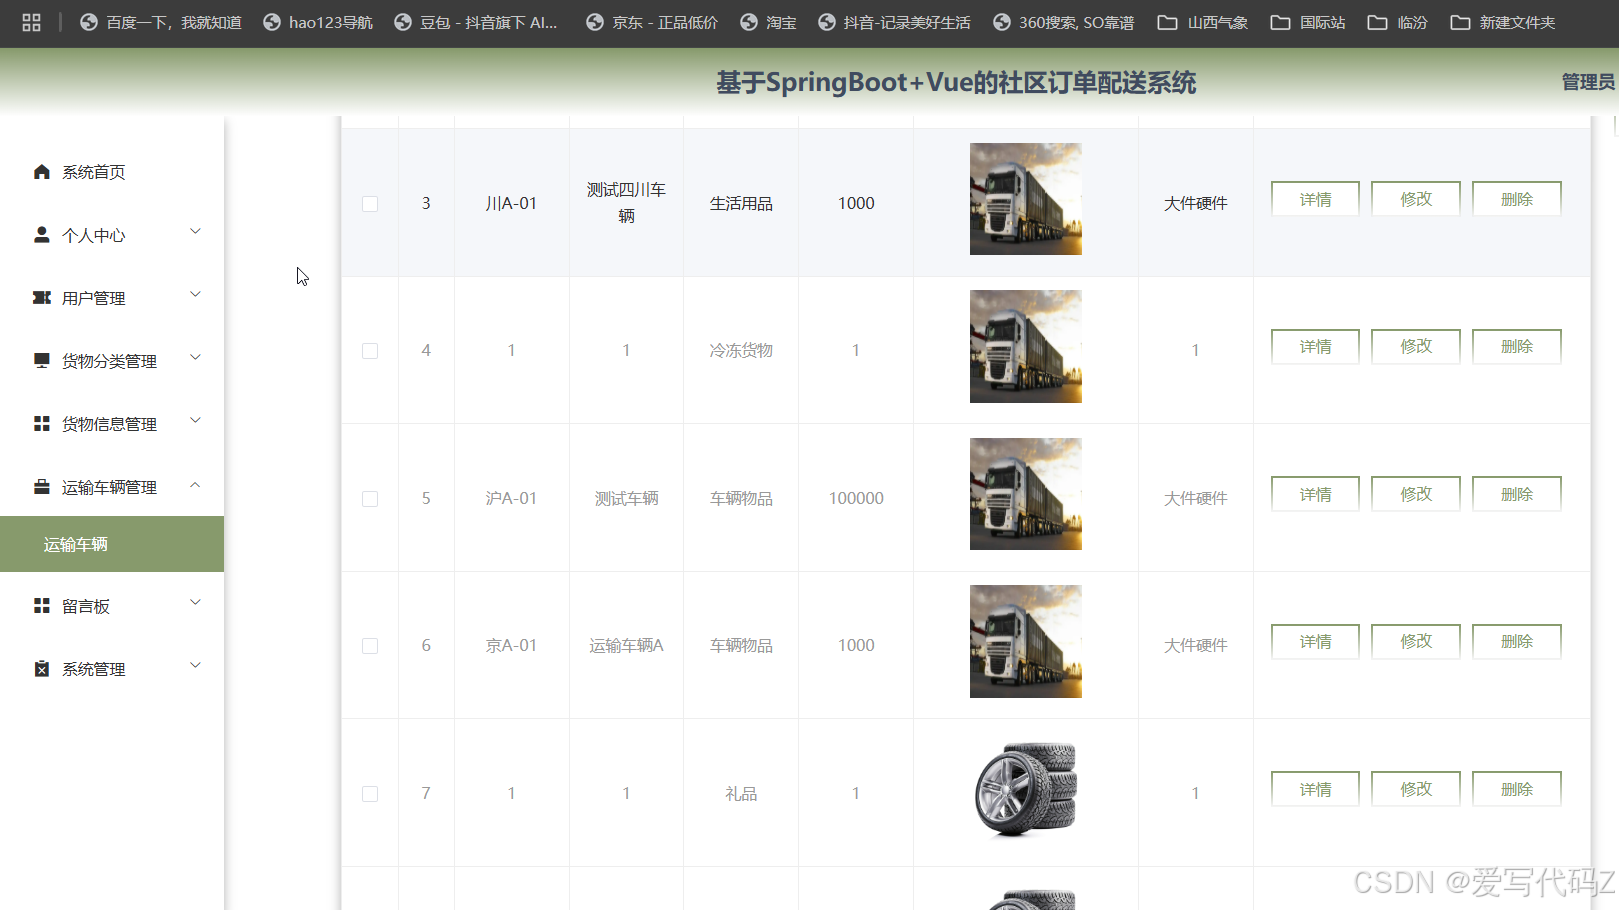Open the 京东 bookmark
Viewport: 1619px width, 910px height.
click(x=652, y=22)
